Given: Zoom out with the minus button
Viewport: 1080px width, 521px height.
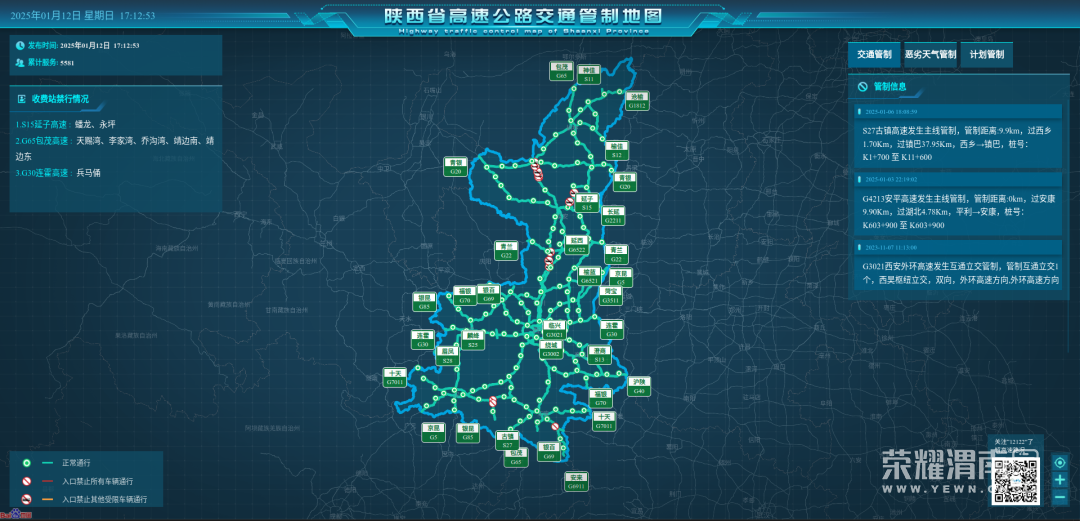Looking at the screenshot, I should tap(1059, 497).
